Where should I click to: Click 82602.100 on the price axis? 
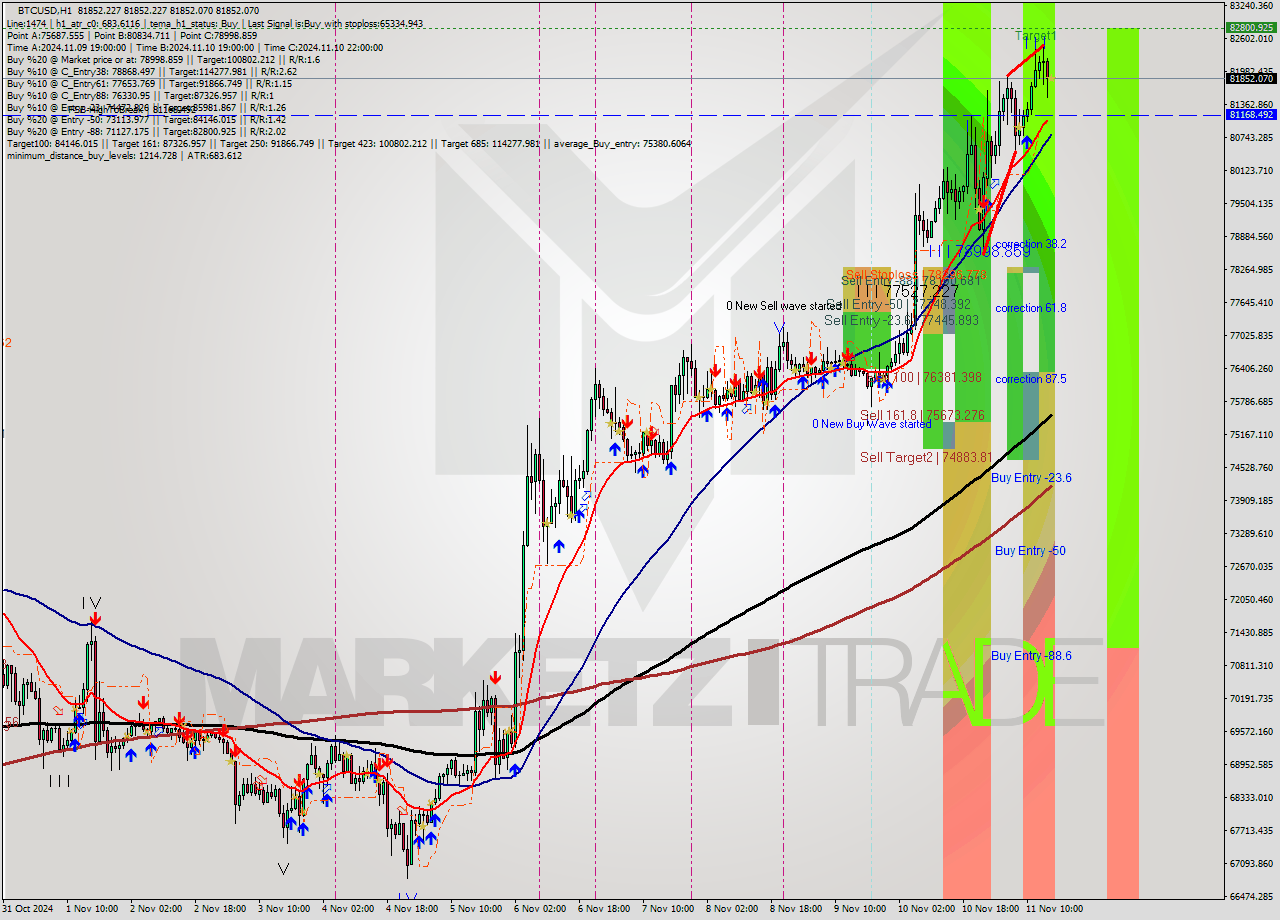[x=1251, y=39]
